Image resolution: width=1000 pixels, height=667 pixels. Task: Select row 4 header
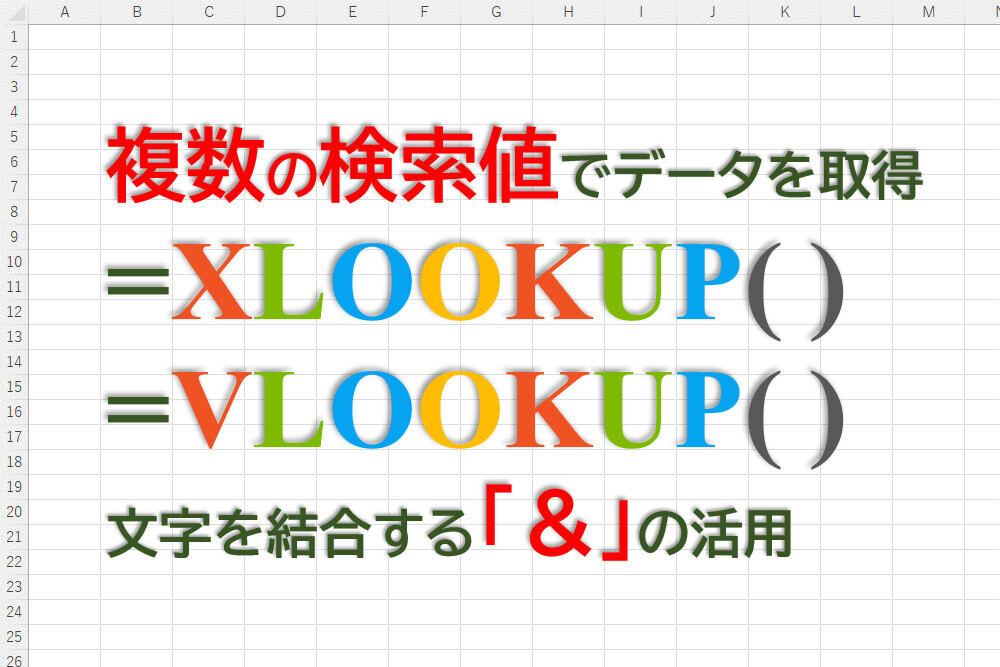coord(14,112)
